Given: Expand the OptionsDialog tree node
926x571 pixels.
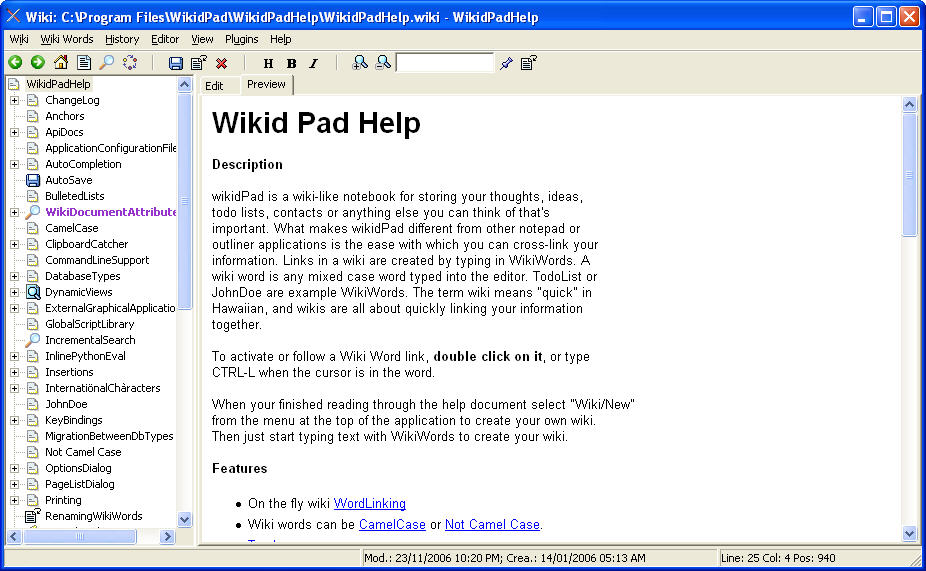Looking at the screenshot, I should pos(14,468).
